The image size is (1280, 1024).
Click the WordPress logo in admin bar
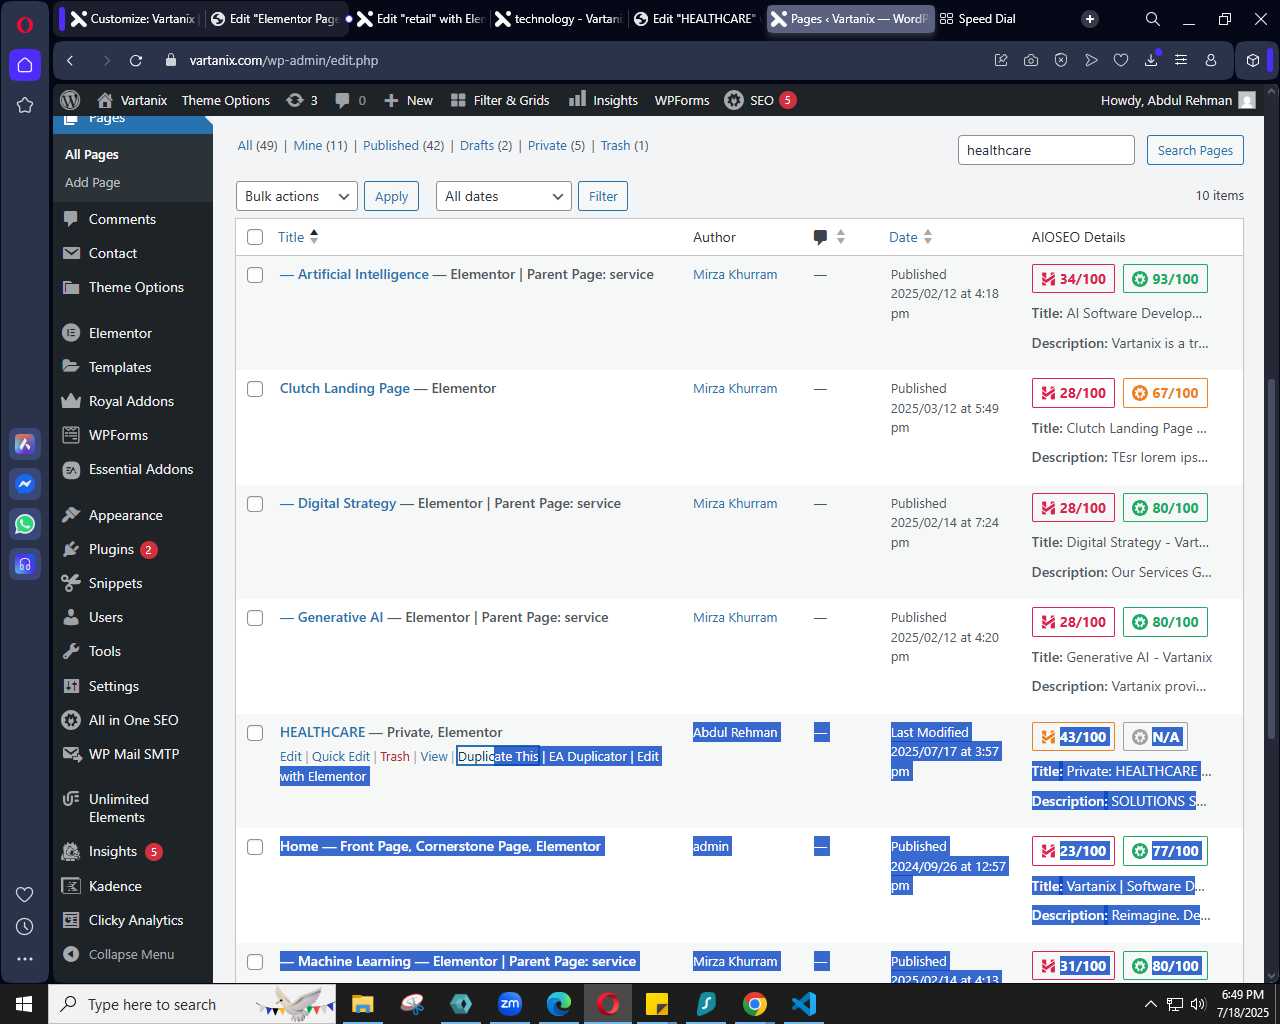(x=70, y=100)
